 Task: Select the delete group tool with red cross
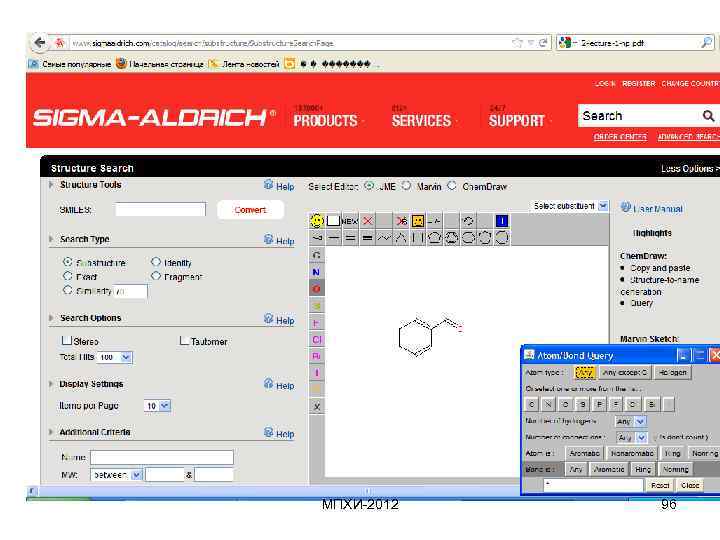click(x=401, y=221)
